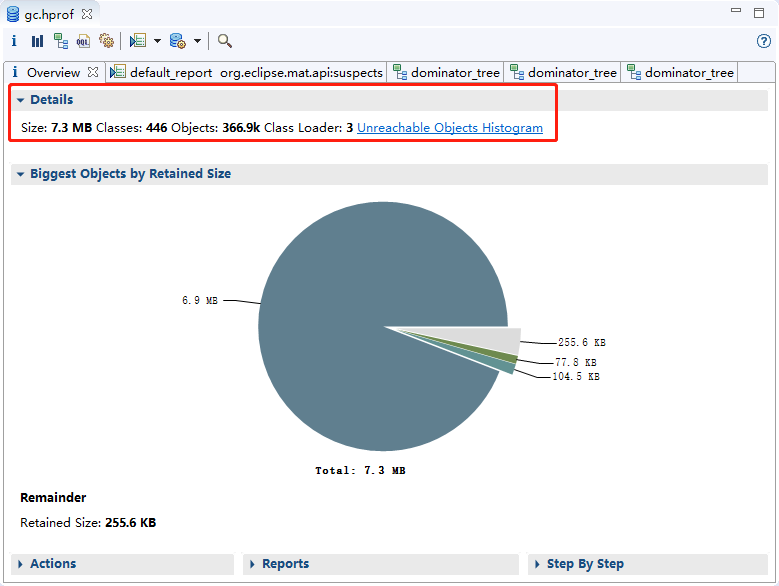Viewport: 779px width, 586px height.
Task: Click the Remainder heading
Action: click(x=53, y=498)
